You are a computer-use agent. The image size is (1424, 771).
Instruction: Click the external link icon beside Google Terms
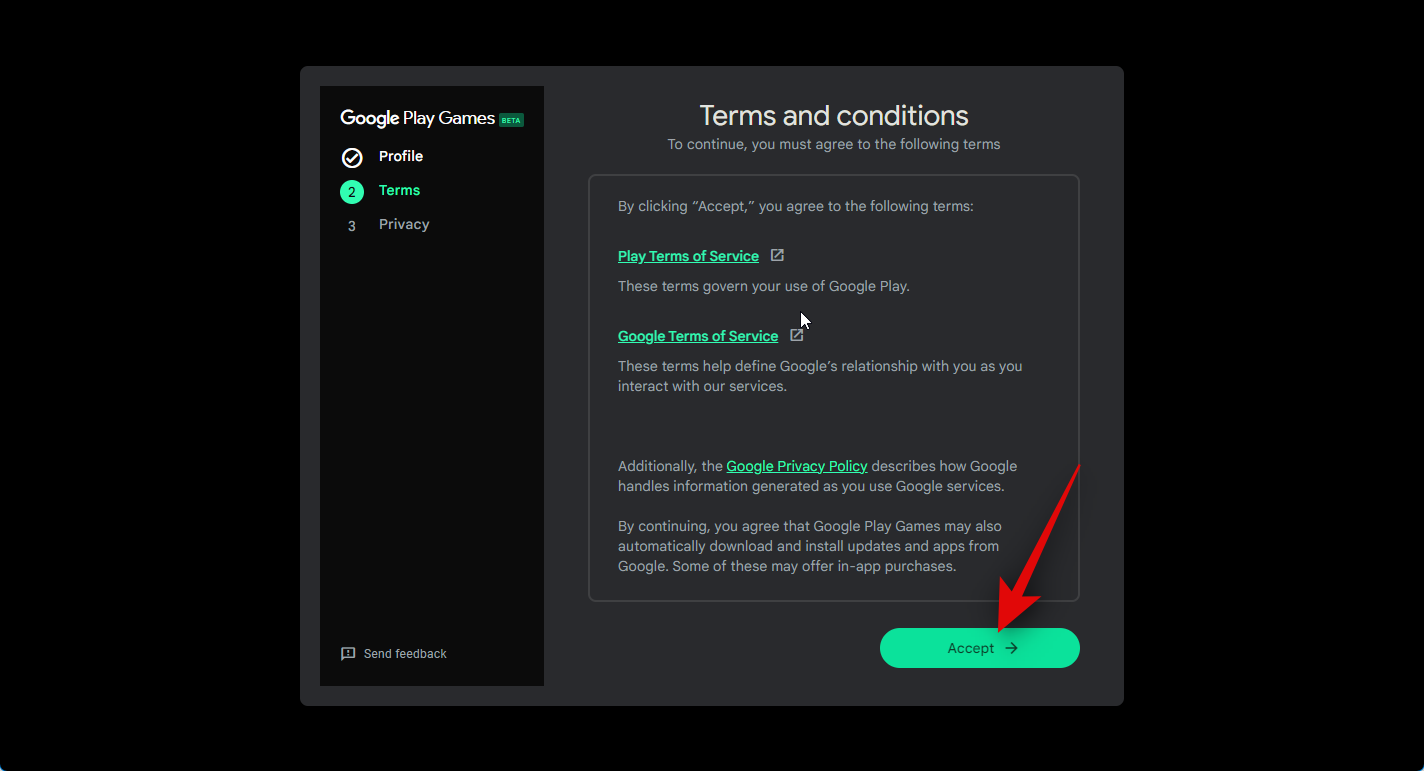(797, 335)
